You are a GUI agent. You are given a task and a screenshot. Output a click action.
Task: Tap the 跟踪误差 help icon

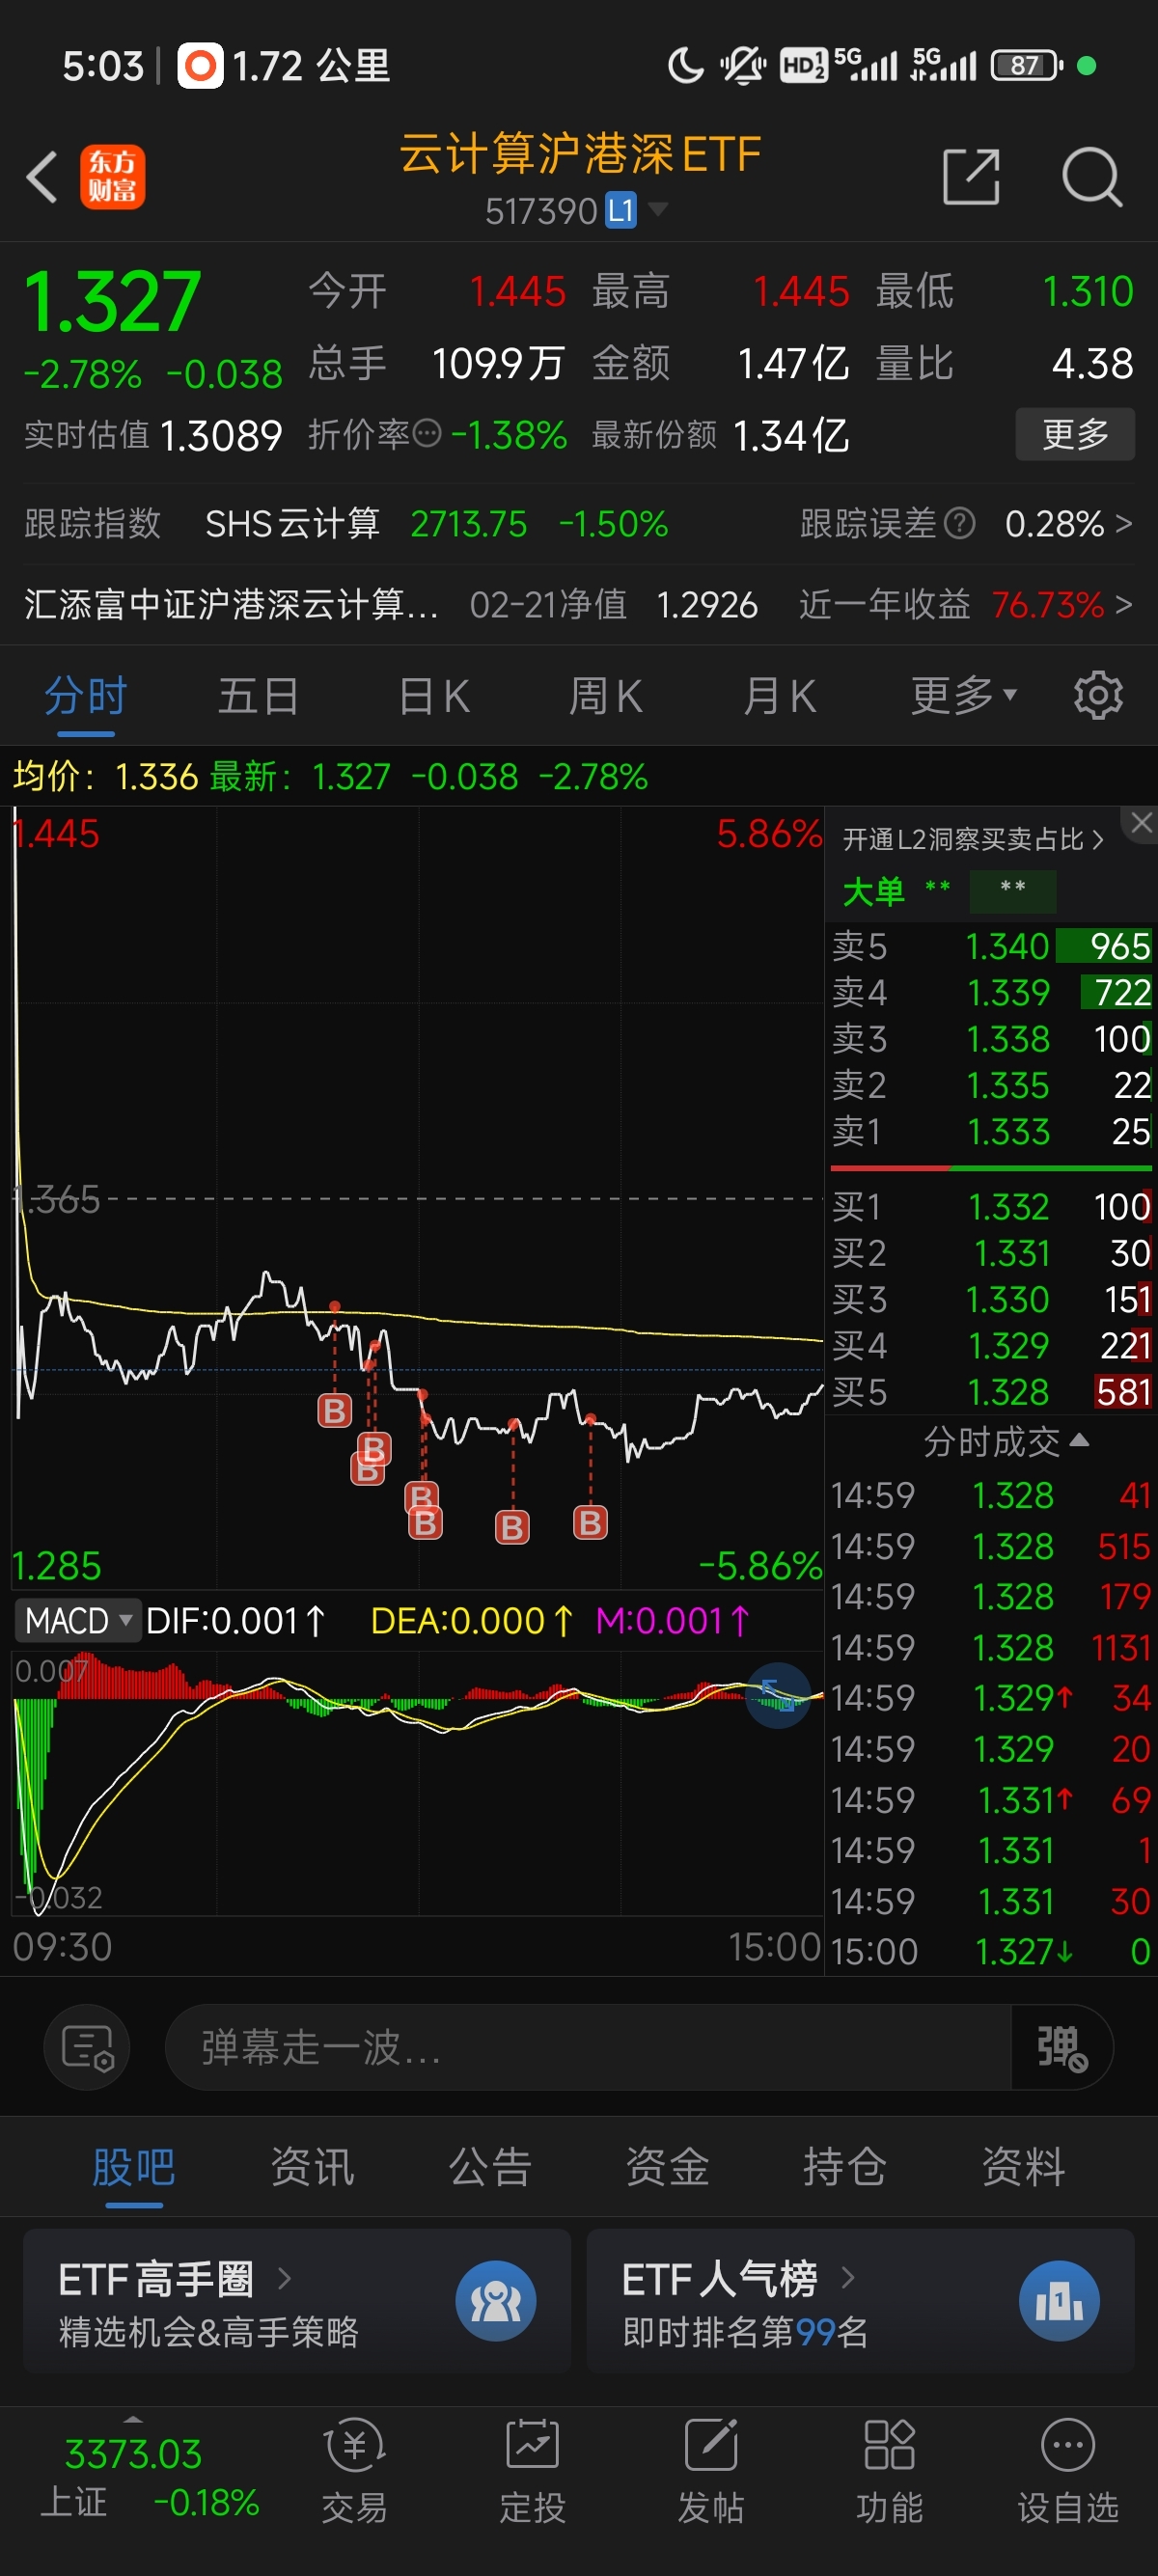pyautogui.click(x=959, y=523)
